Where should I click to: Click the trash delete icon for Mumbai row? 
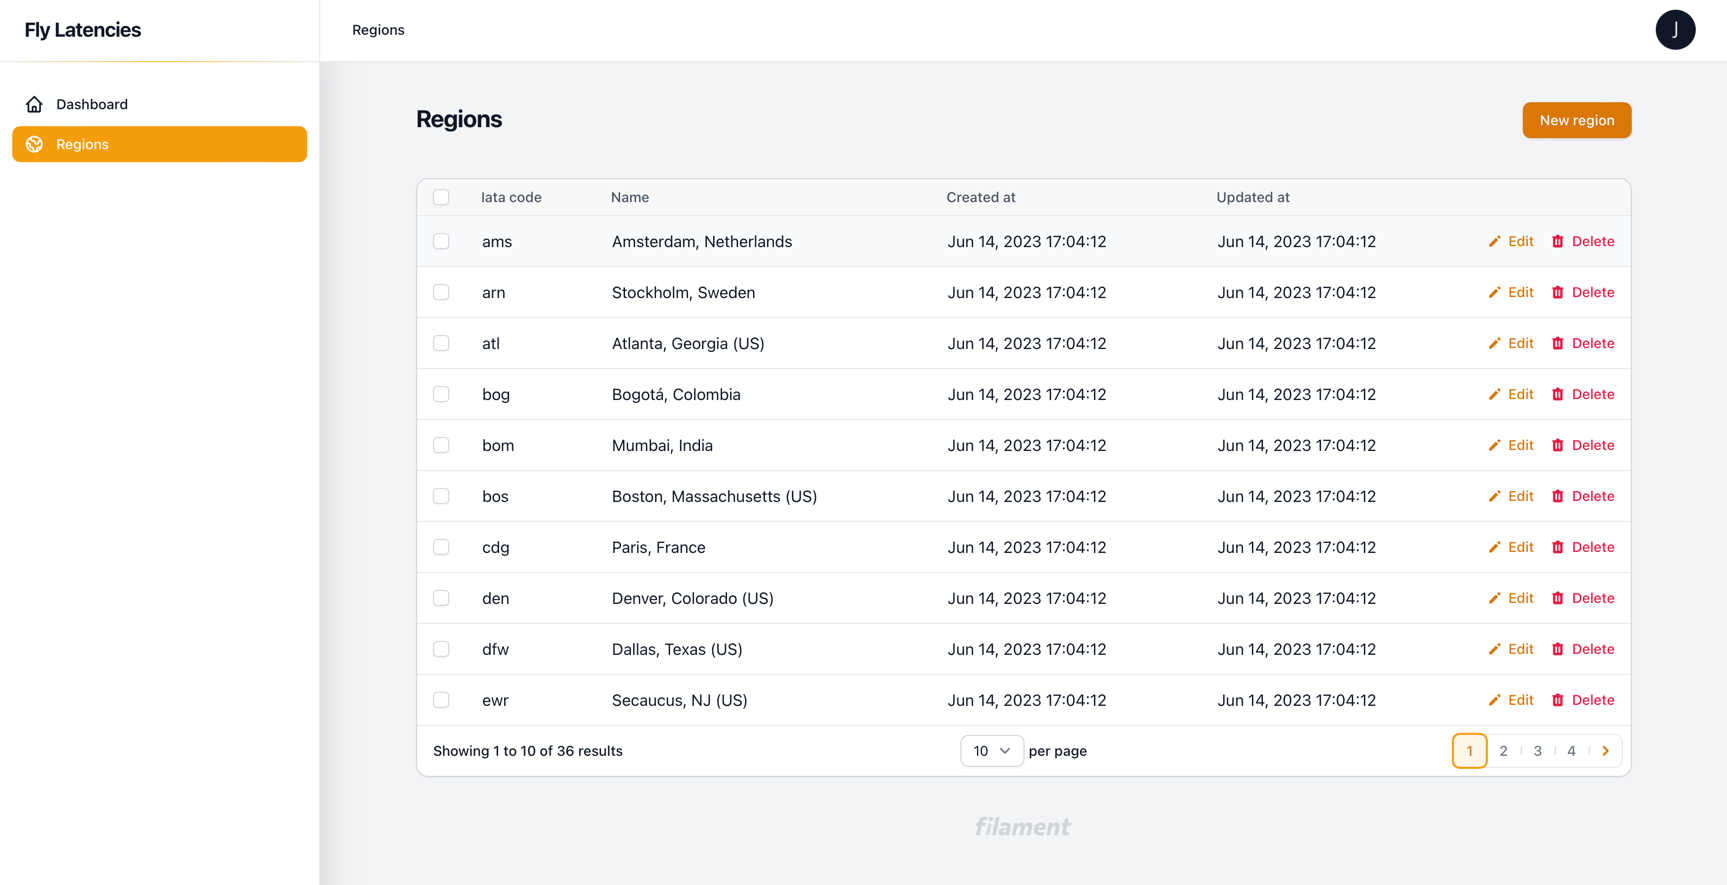tap(1557, 446)
